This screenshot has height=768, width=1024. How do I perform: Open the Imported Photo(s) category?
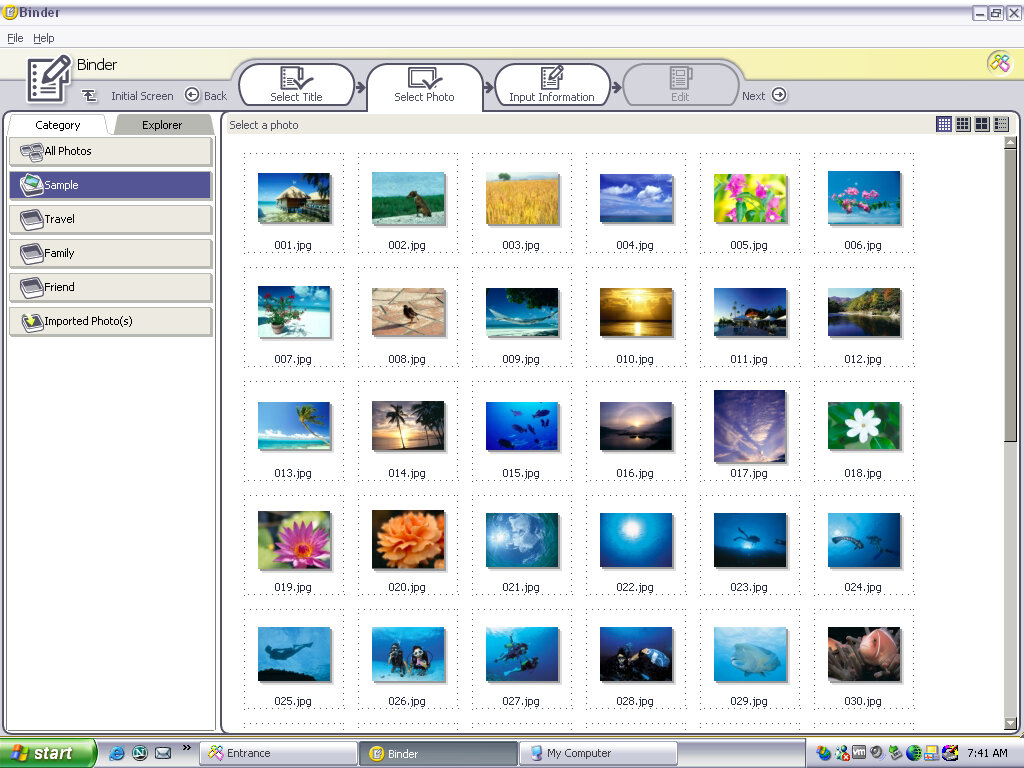point(110,321)
